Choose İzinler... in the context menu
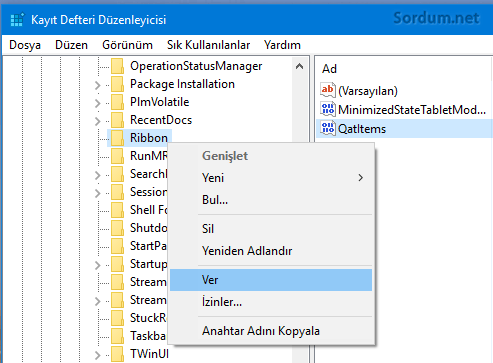This screenshot has width=493, height=363. click(271, 302)
